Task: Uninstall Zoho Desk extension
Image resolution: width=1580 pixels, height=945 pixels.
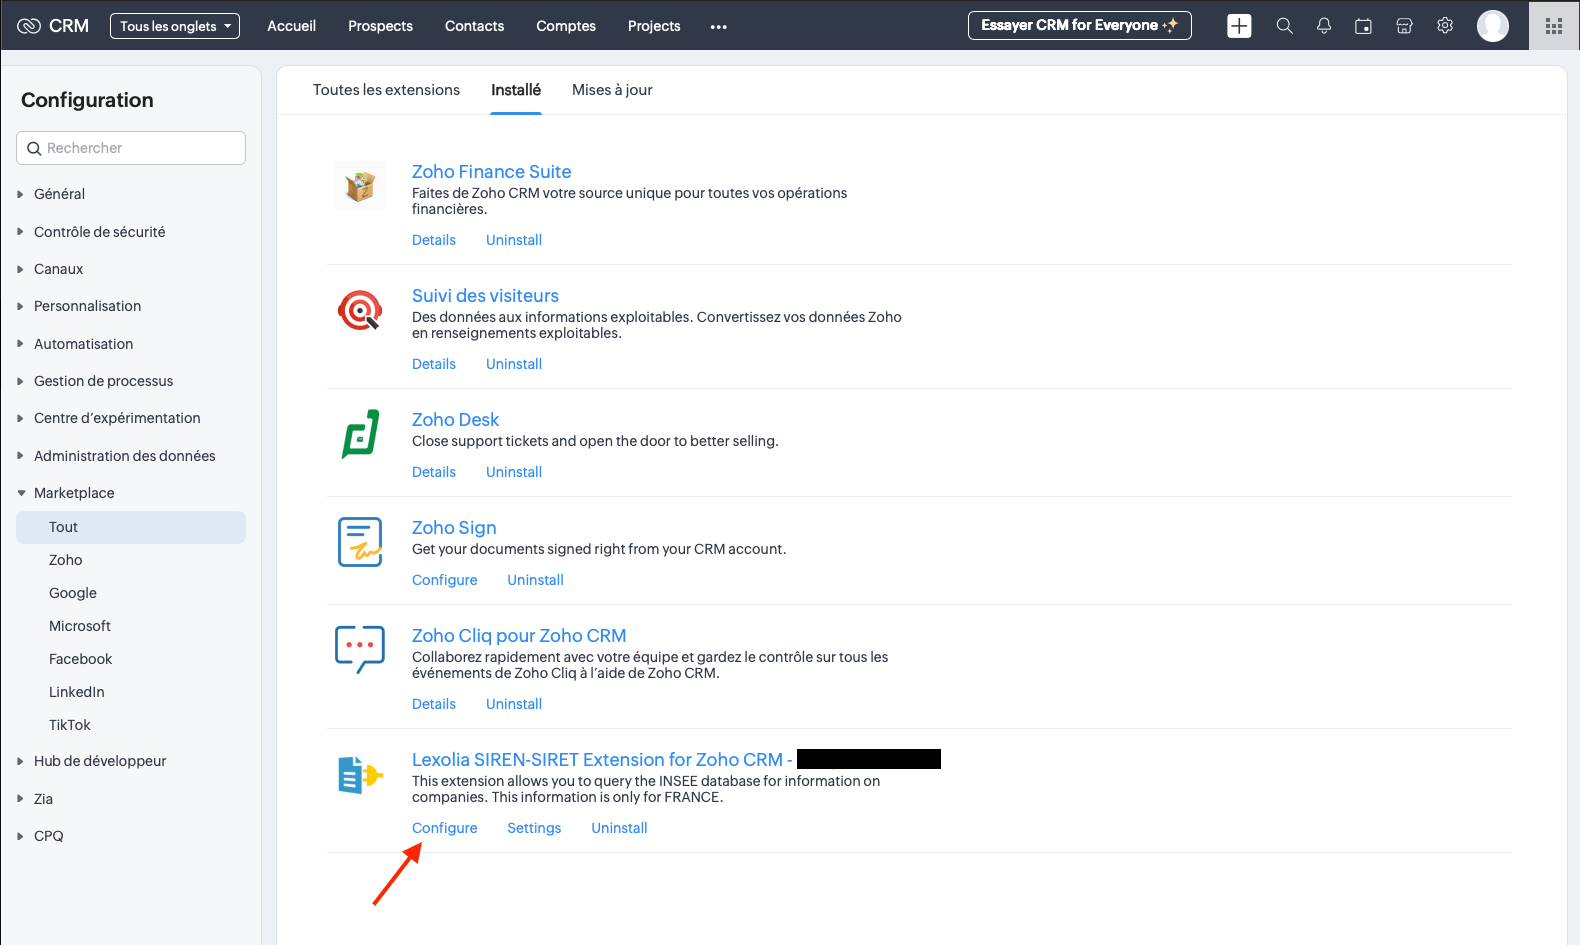Action: tap(514, 472)
